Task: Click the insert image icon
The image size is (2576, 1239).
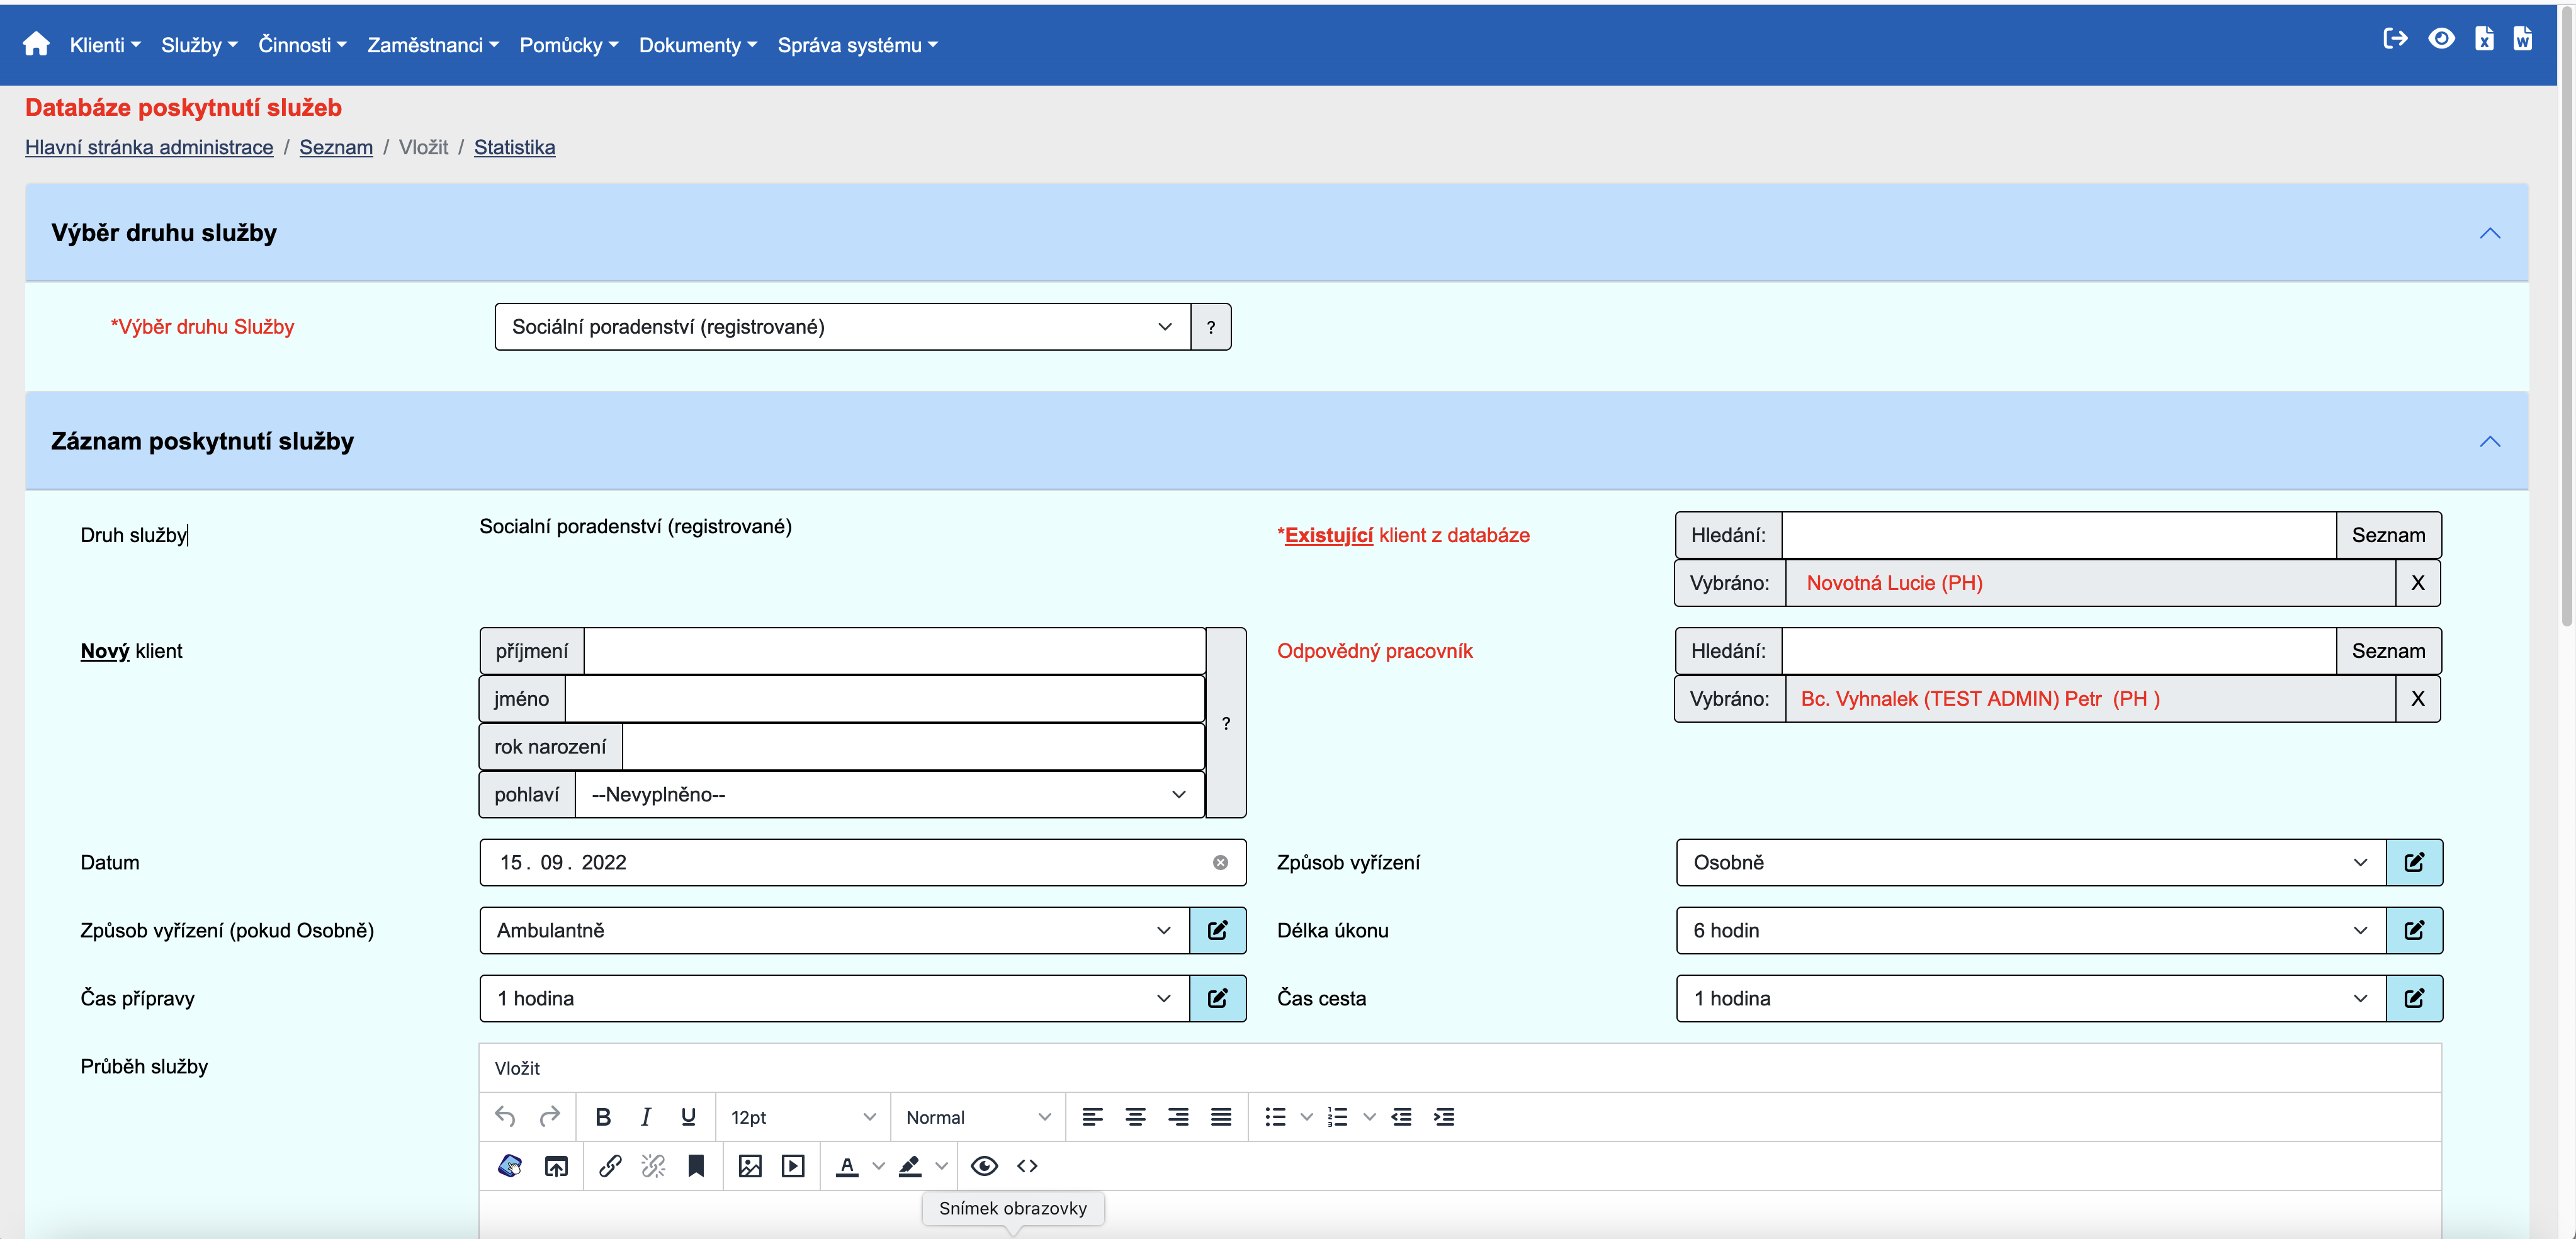Action: click(x=750, y=1166)
